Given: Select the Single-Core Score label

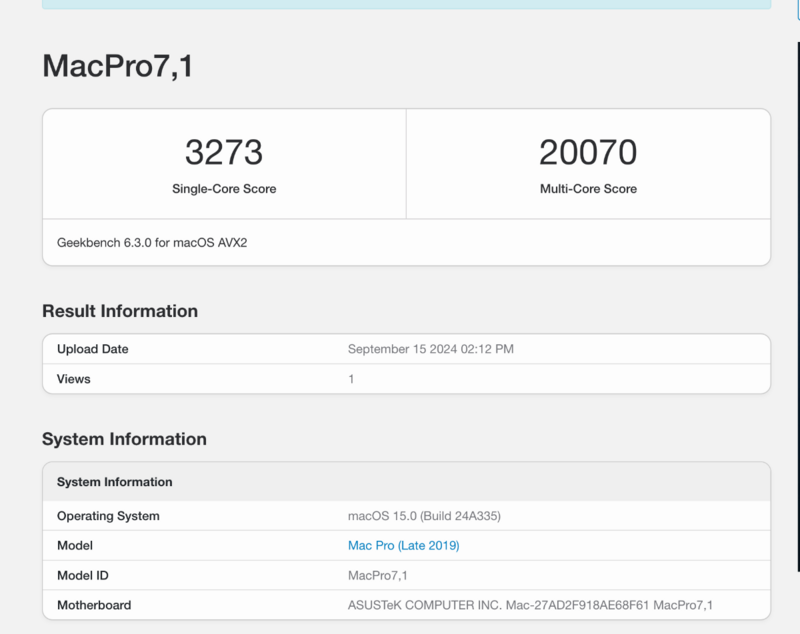Looking at the screenshot, I should 224,188.
